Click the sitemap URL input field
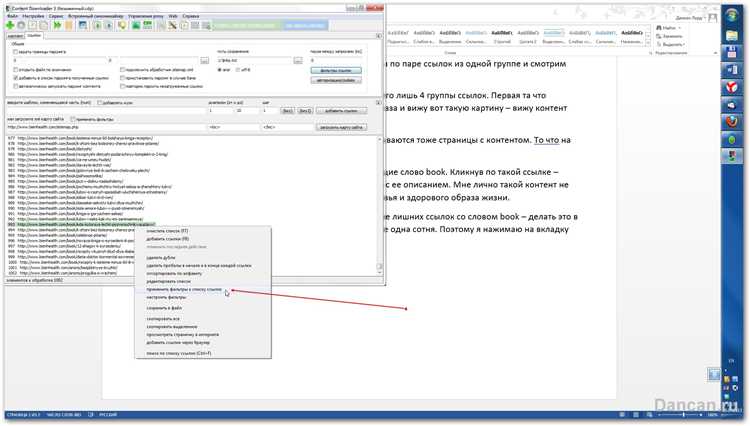 [106, 127]
